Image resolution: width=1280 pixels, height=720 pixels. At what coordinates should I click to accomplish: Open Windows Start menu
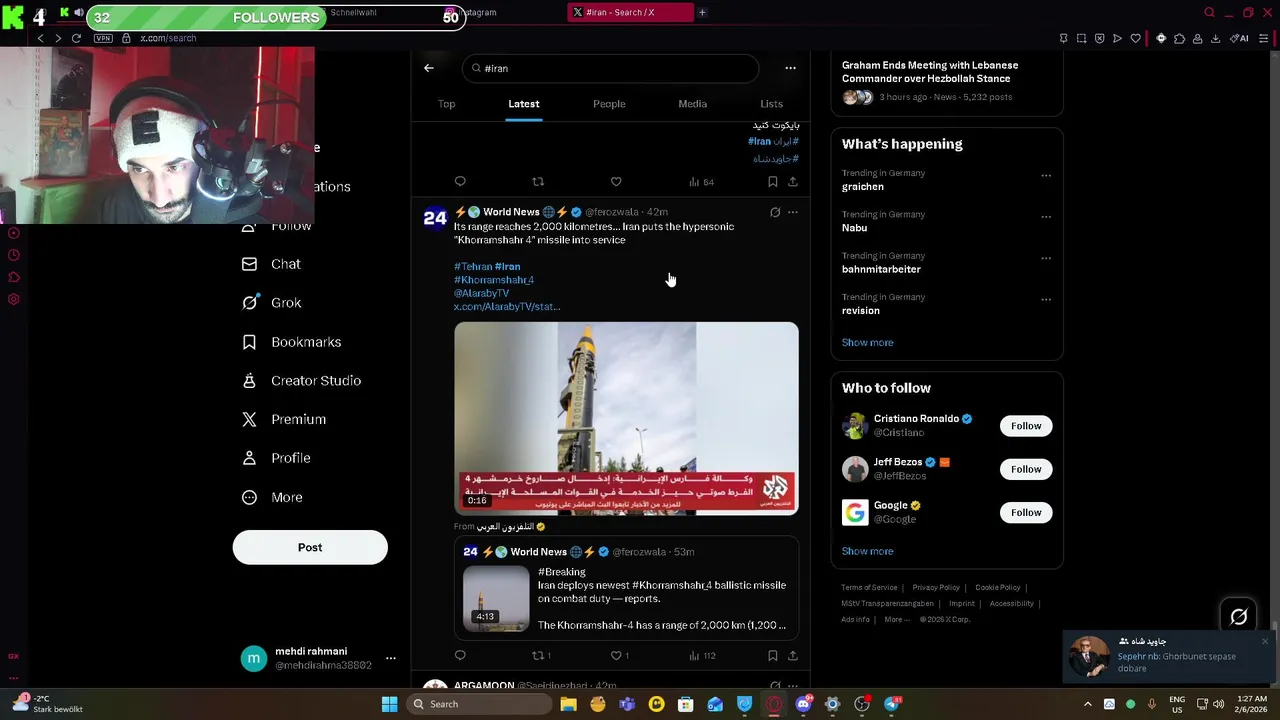[390, 704]
